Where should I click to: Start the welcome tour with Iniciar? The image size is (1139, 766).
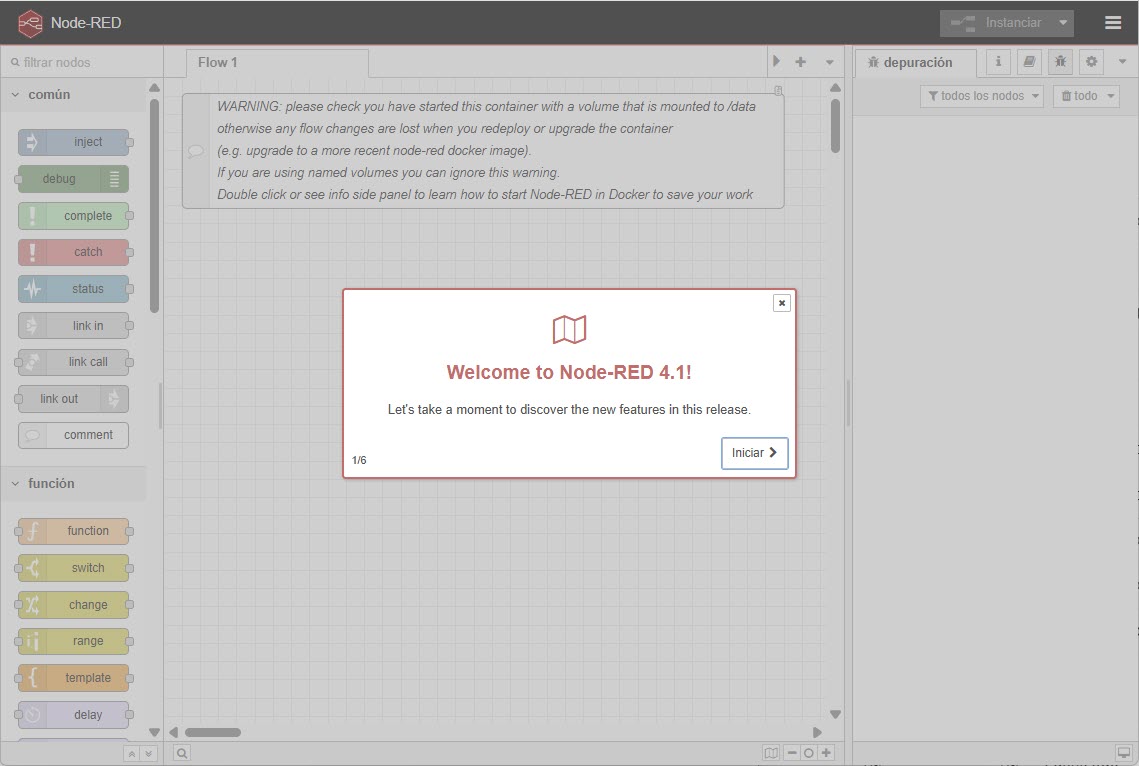point(754,453)
